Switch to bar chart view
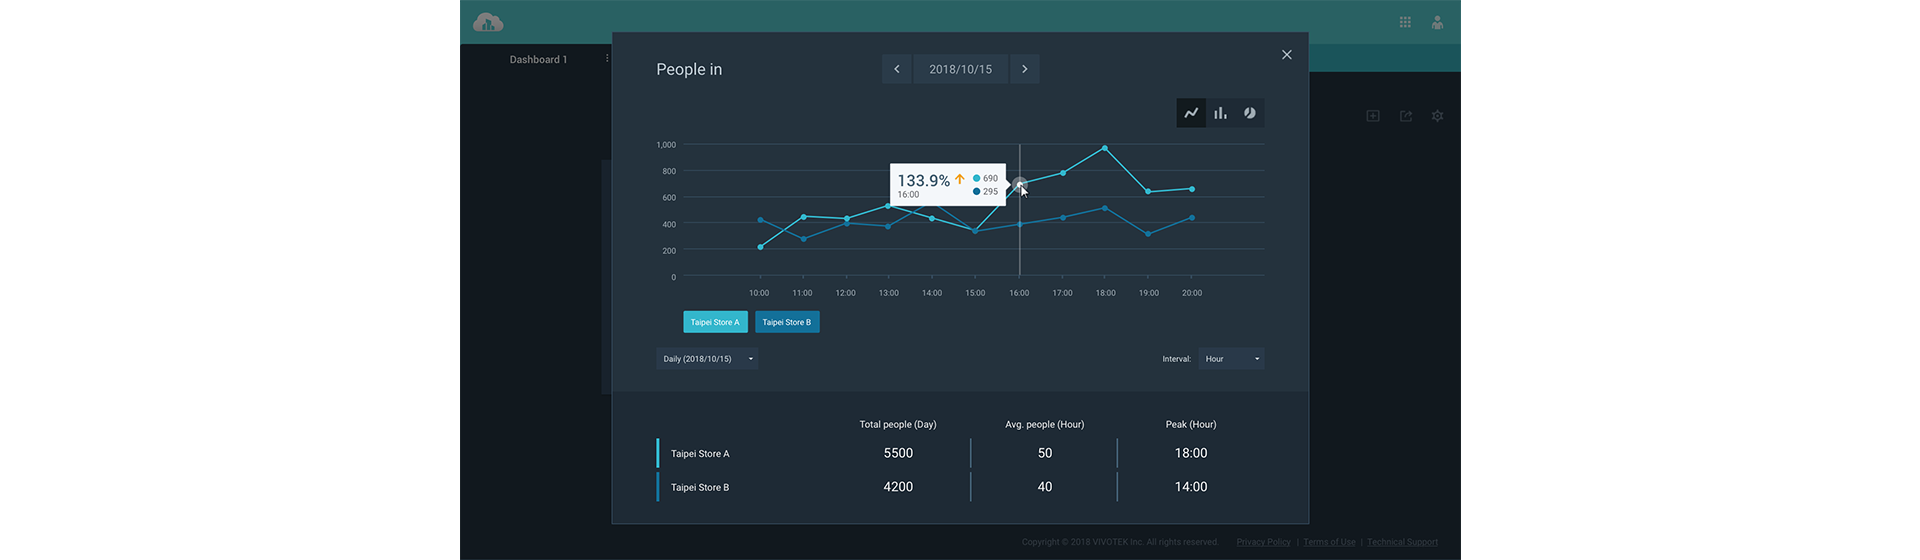The image size is (1920, 560). tap(1220, 113)
